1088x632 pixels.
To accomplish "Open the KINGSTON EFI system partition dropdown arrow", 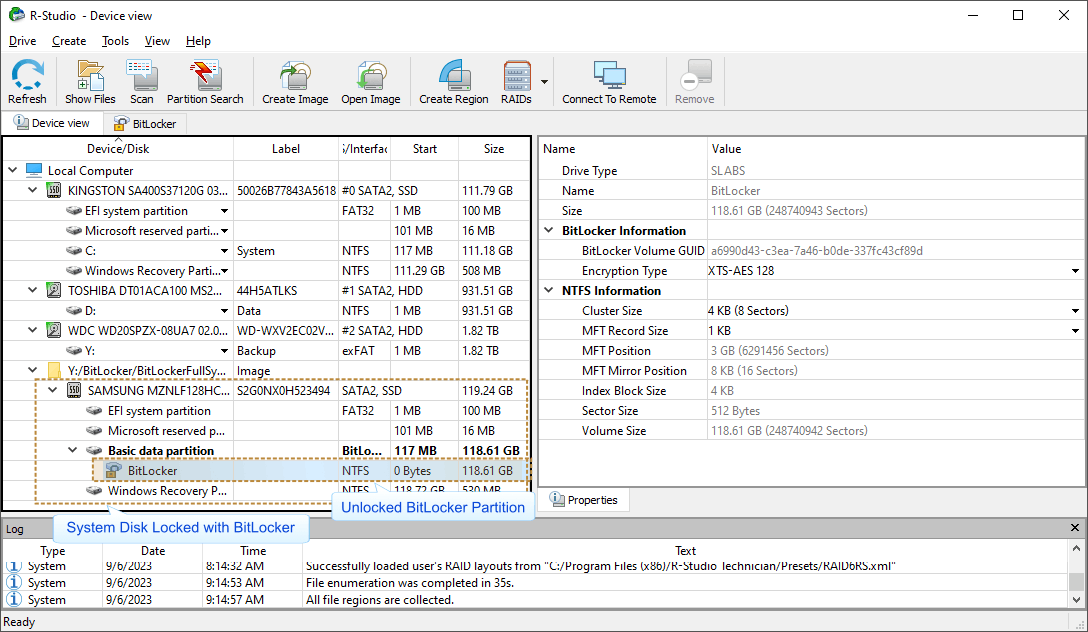I will 224,211.
